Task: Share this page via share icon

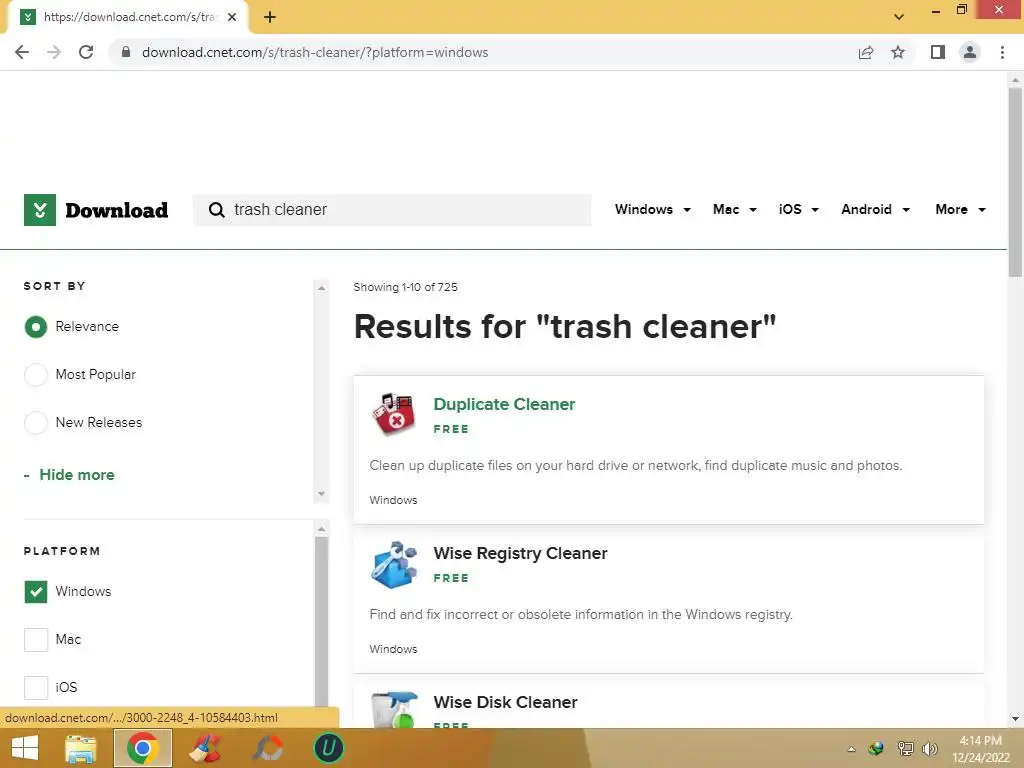Action: click(865, 52)
